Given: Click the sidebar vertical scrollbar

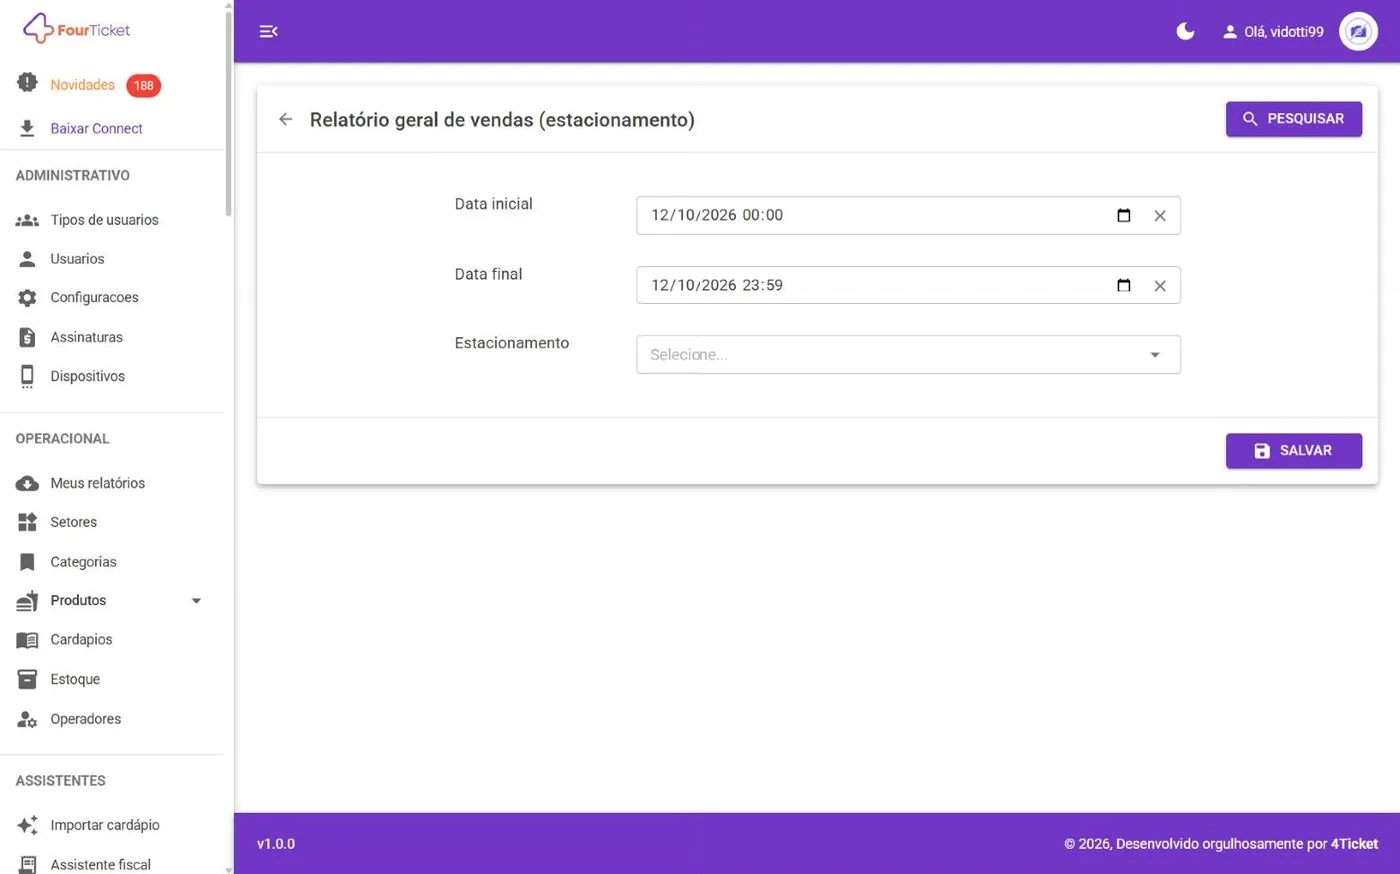Looking at the screenshot, I should tap(228, 110).
